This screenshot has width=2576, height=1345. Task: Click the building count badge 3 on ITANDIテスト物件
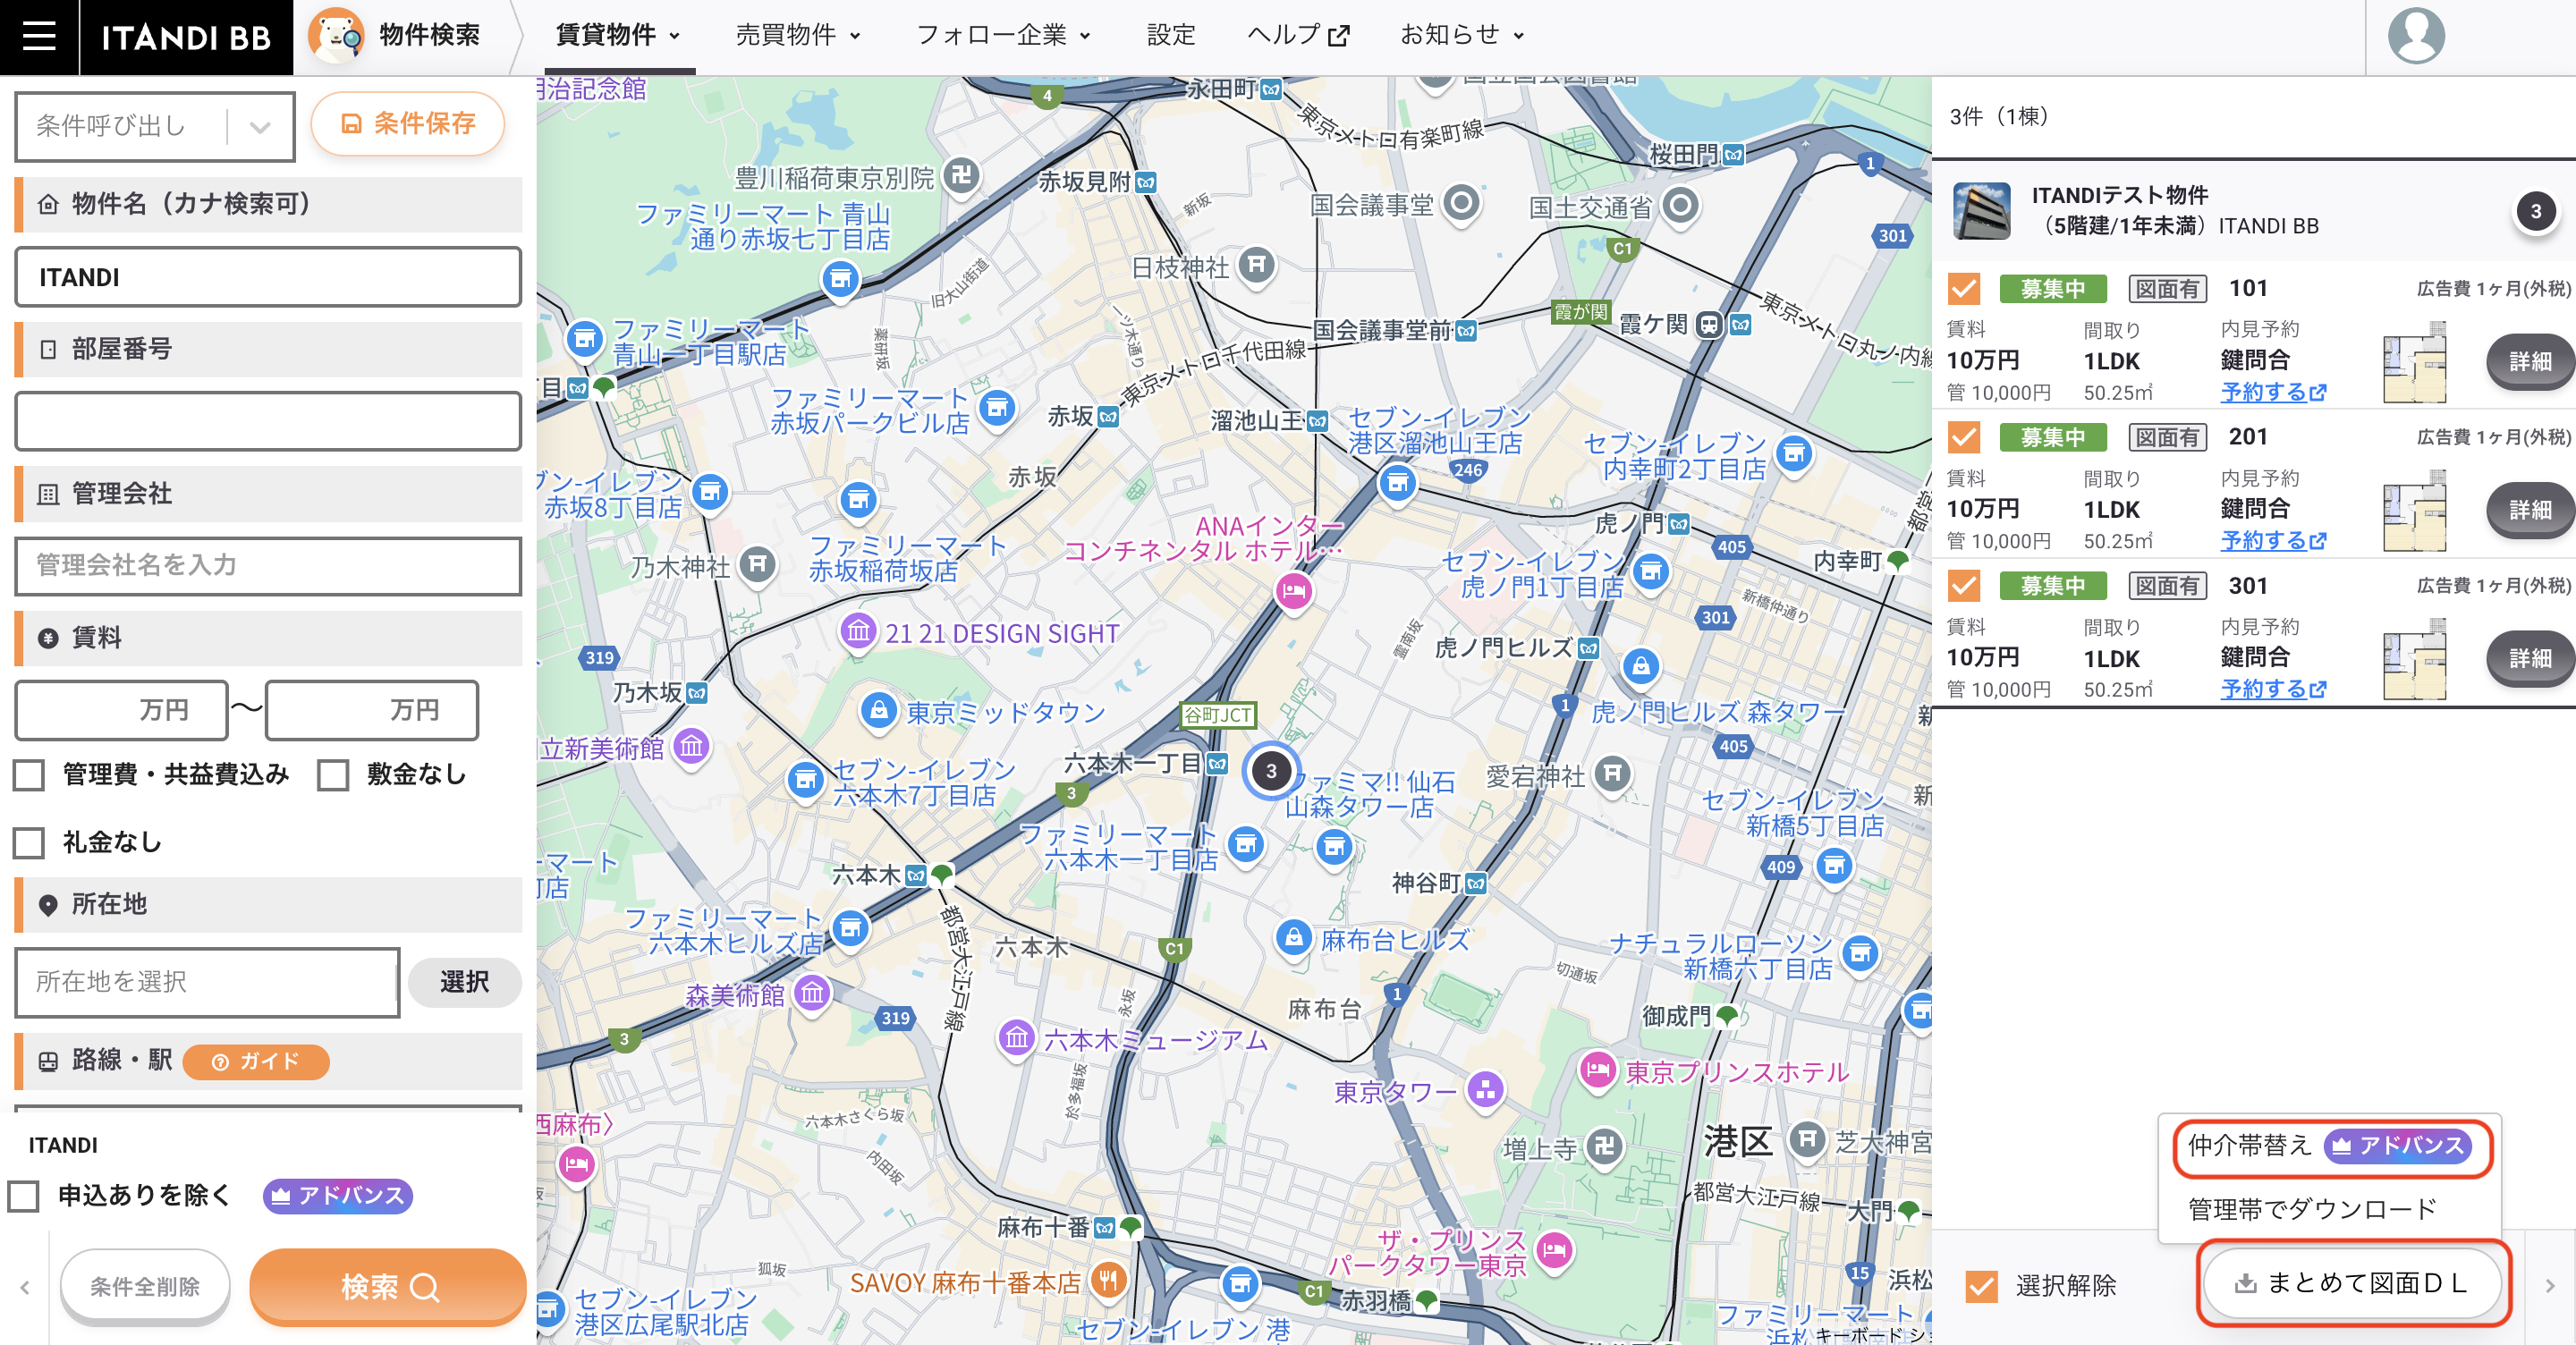(x=2535, y=211)
